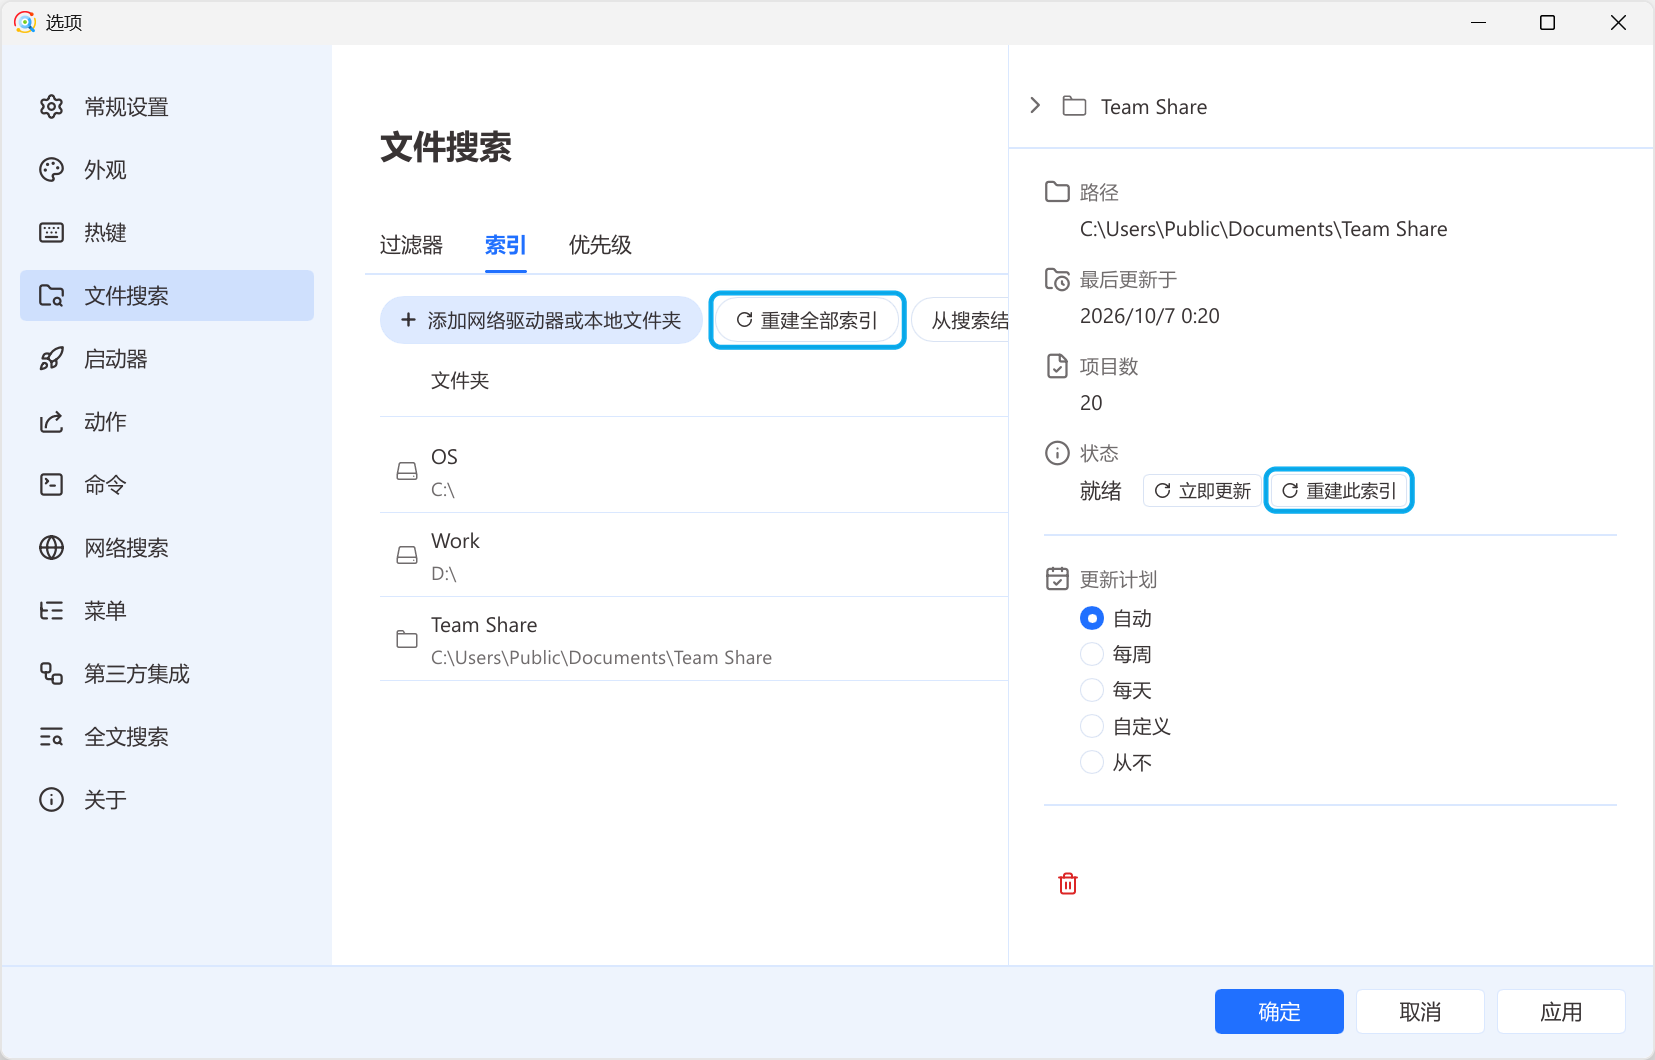Open 第三方集成 integrations section
The image size is (1655, 1060).
167,674
